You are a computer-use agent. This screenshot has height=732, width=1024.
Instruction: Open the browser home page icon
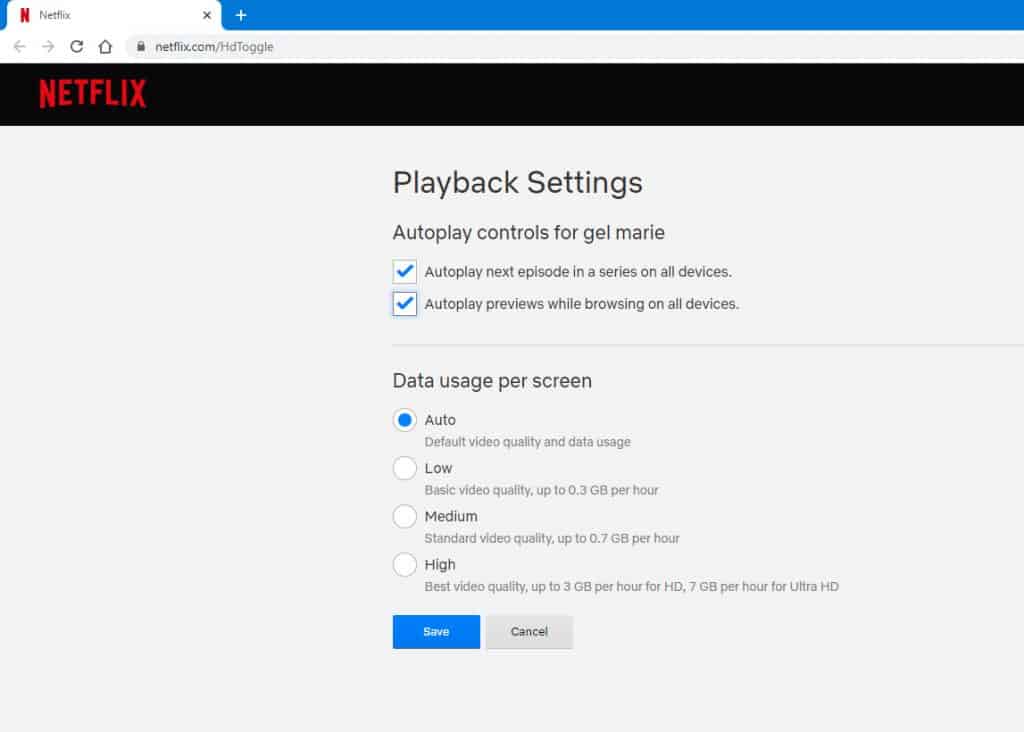(105, 45)
